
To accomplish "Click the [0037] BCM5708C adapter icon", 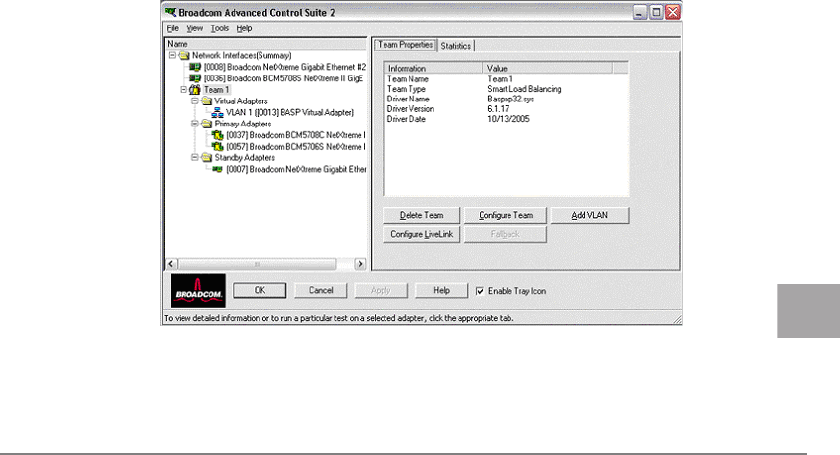I will pos(218,135).
